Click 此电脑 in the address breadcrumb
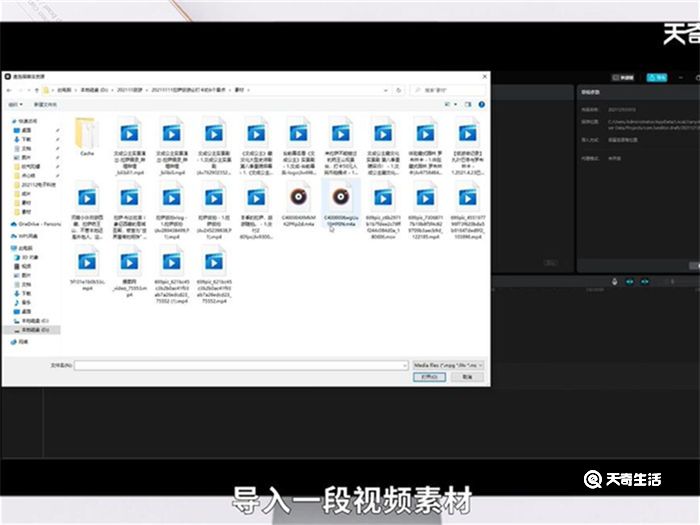This screenshot has width=700, height=525. pyautogui.click(x=64, y=90)
